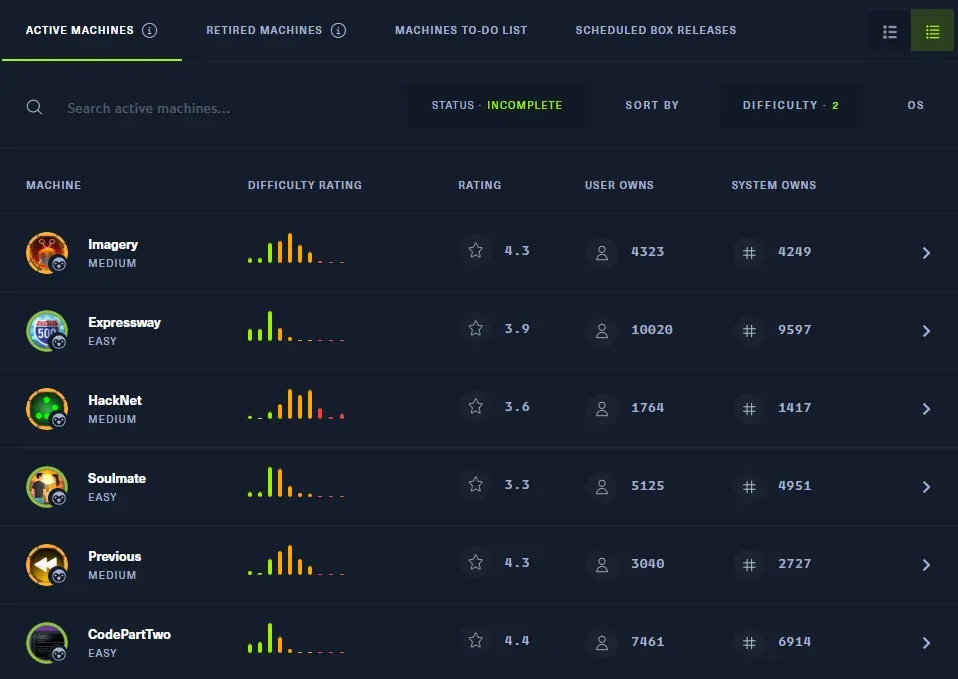
Task: Open the Scheduled Box Releases tab
Action: (655, 30)
